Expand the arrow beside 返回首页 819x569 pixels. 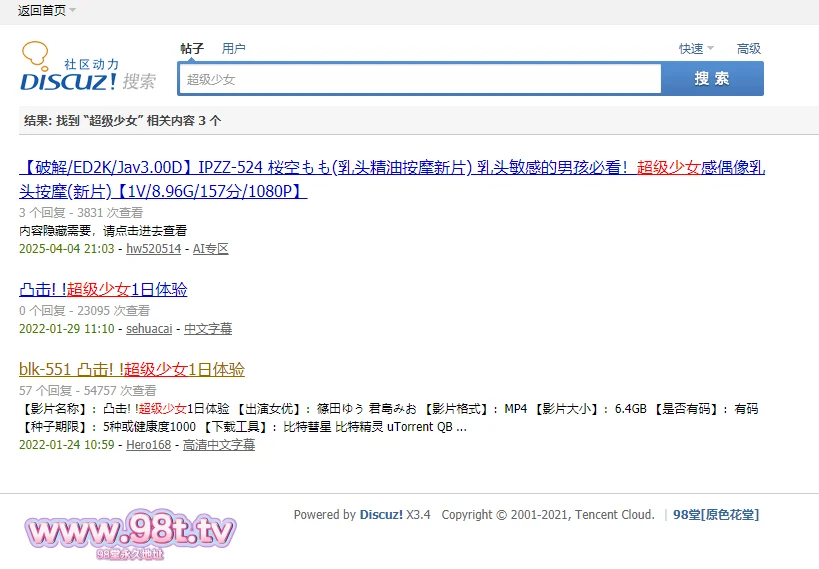pyautogui.click(x=73, y=11)
